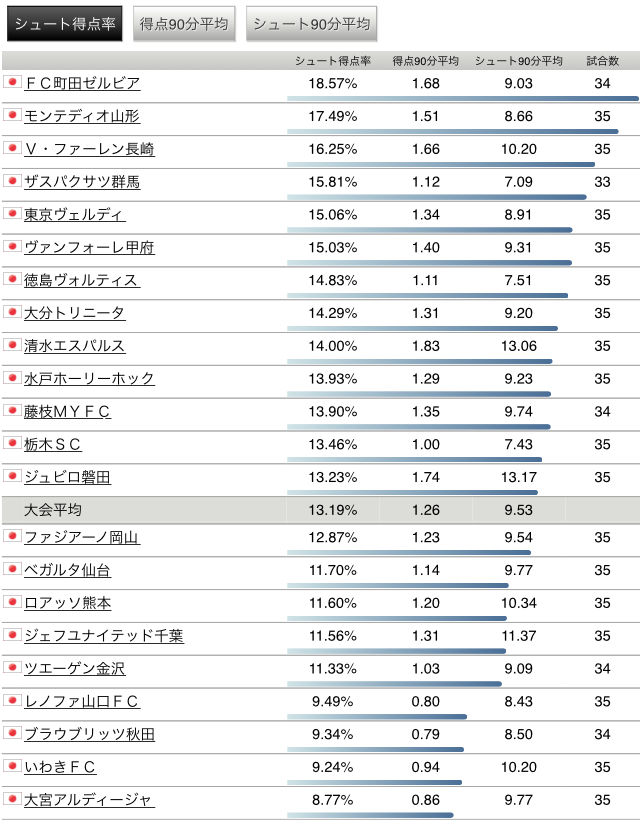Click the flag icon beside ＦＣ町田ゼルビア
The height and width of the screenshot is (829, 640).
pyautogui.click(x=12, y=82)
